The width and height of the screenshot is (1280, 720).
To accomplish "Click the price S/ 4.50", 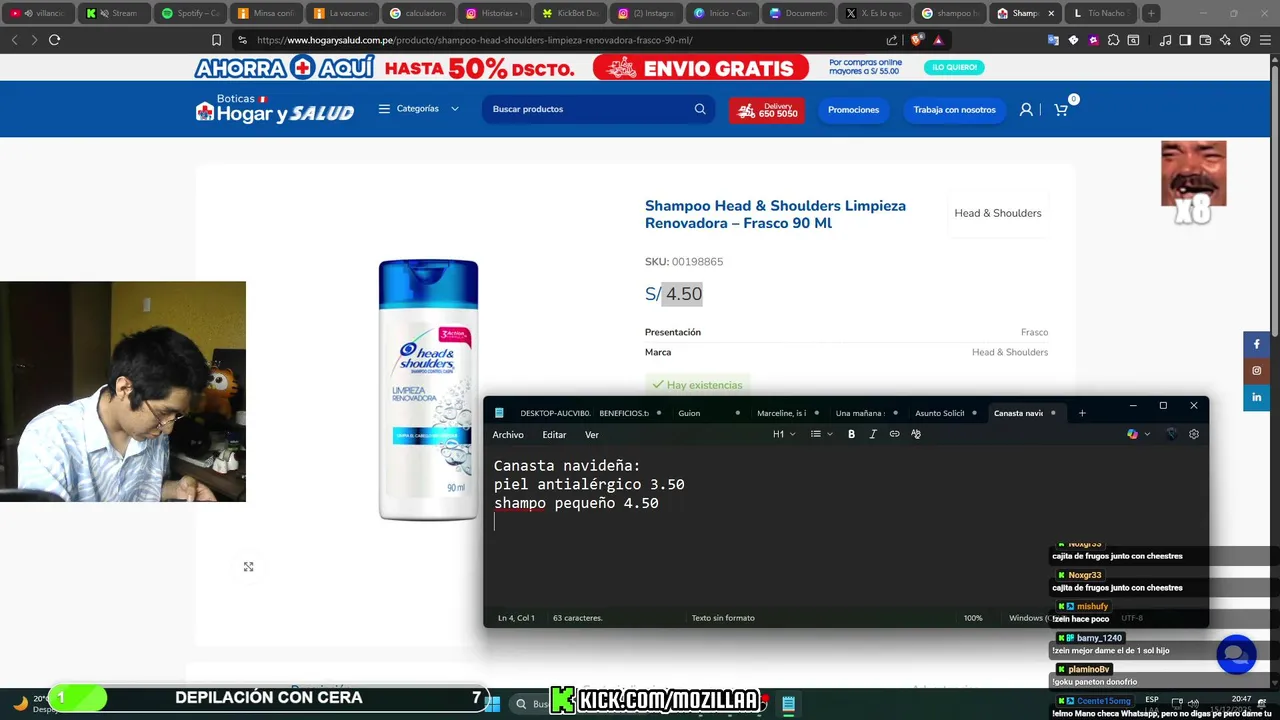I will (x=673, y=294).
